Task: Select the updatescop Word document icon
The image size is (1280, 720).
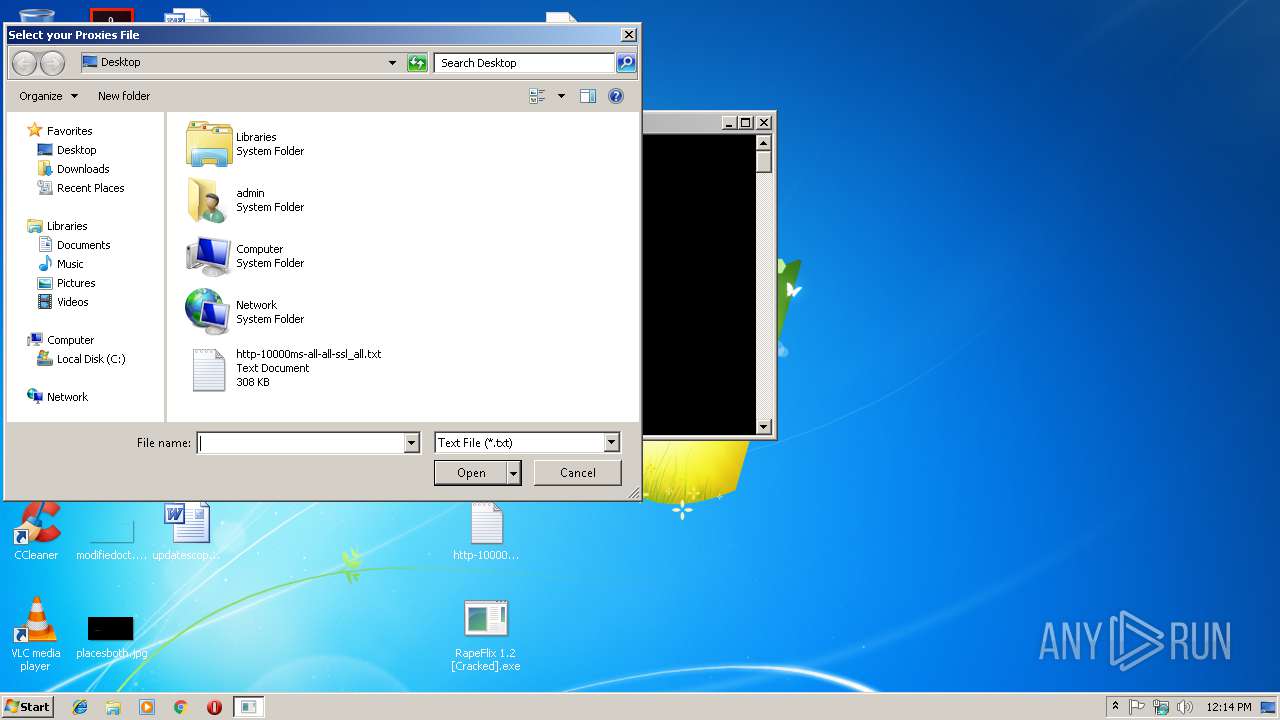Action: coord(187,531)
